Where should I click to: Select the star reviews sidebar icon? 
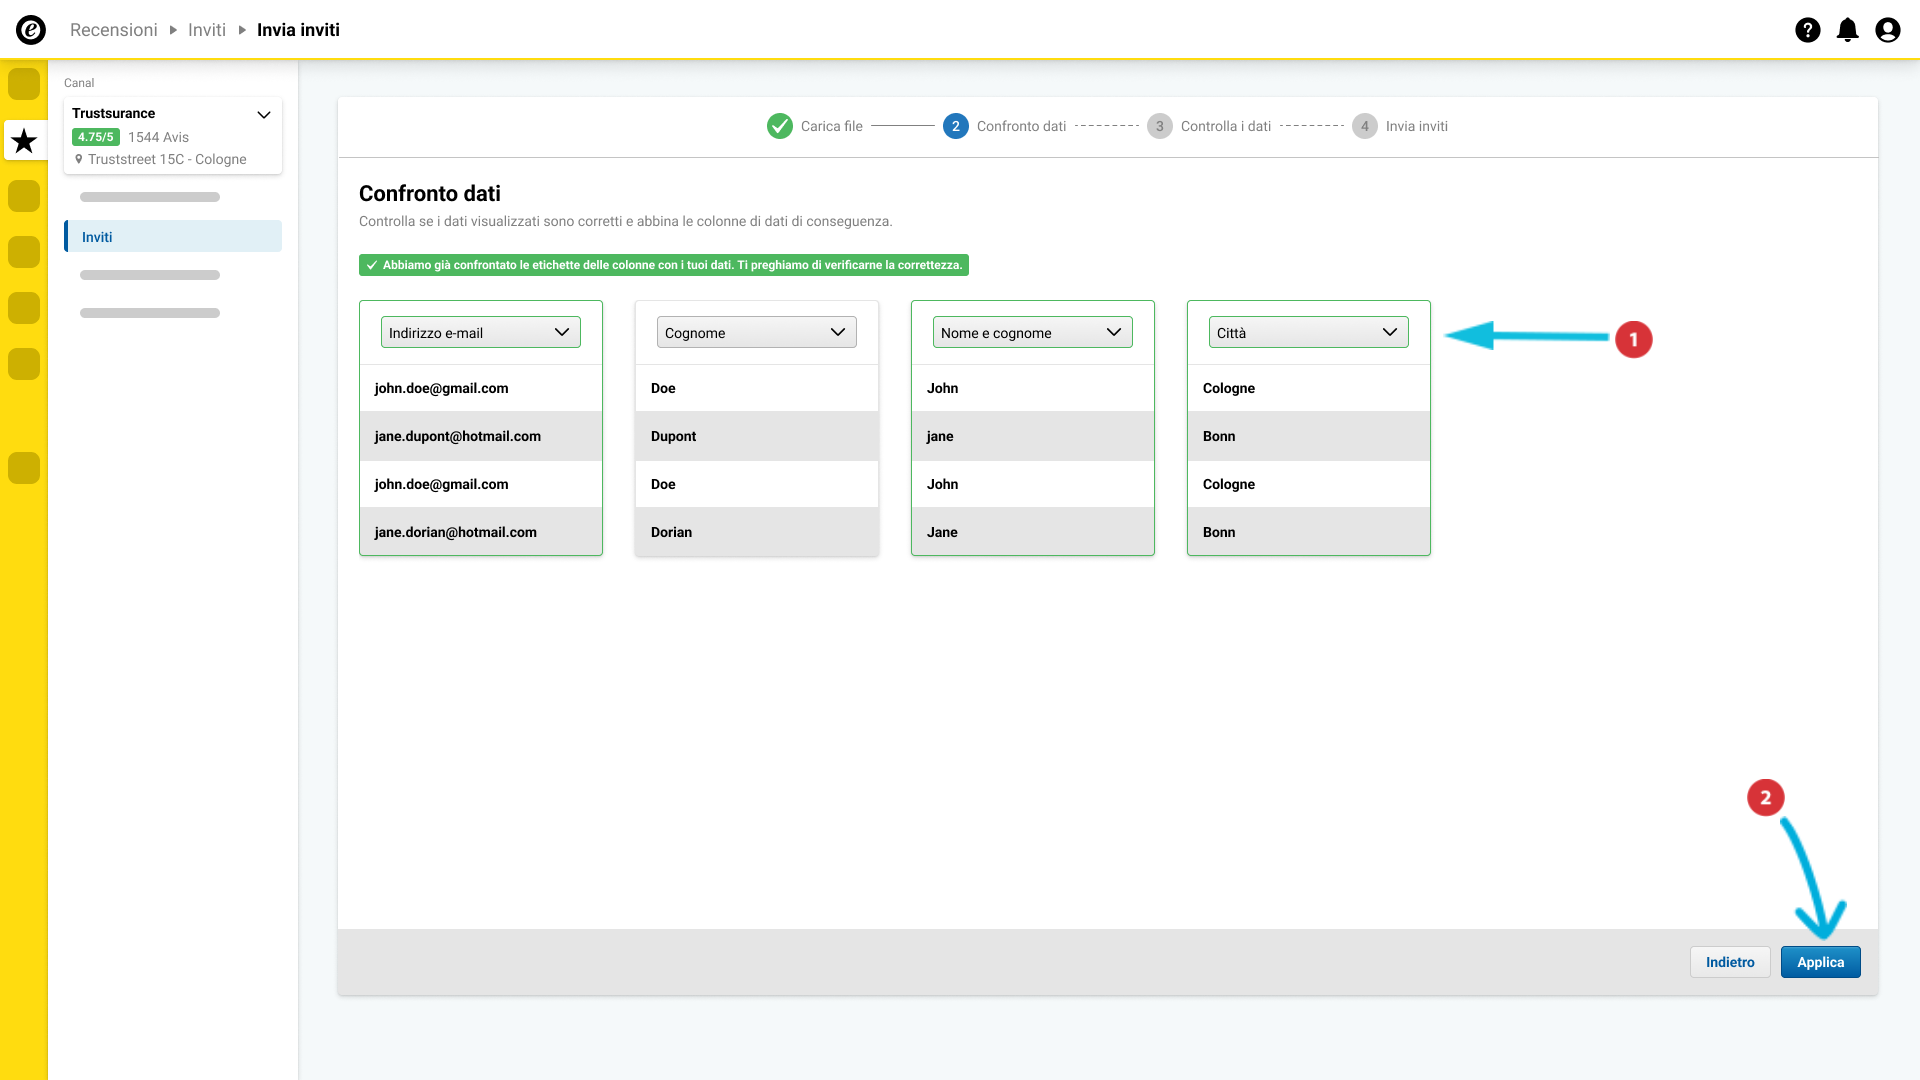(24, 141)
